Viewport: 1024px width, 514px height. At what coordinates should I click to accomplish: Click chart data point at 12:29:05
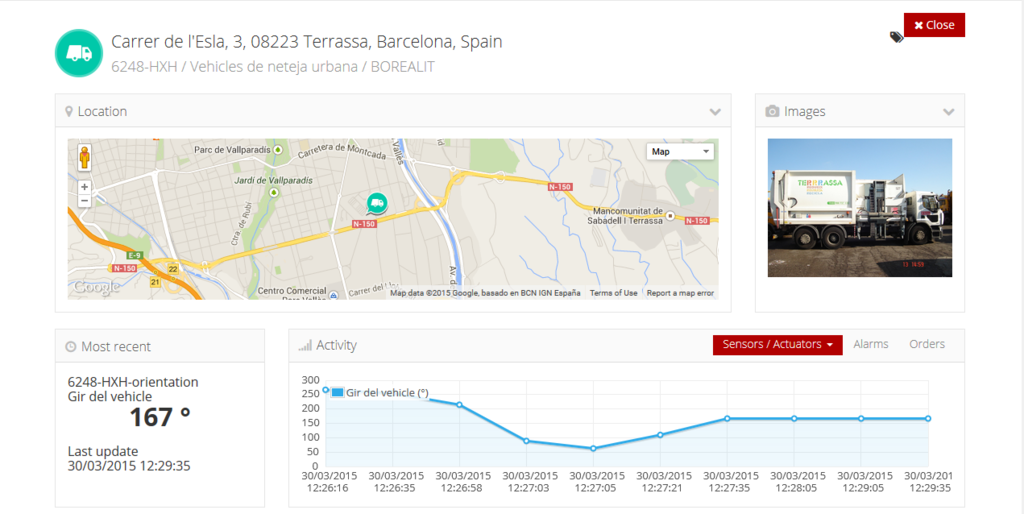click(x=861, y=419)
